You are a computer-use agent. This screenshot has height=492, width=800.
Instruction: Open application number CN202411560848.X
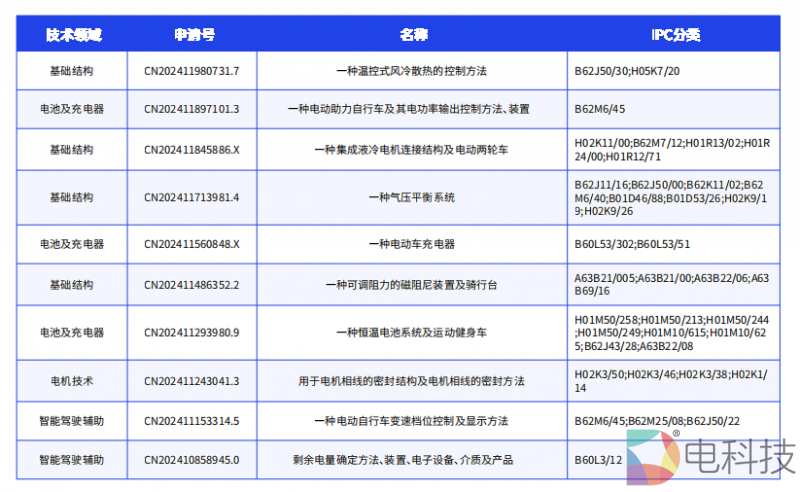192,244
